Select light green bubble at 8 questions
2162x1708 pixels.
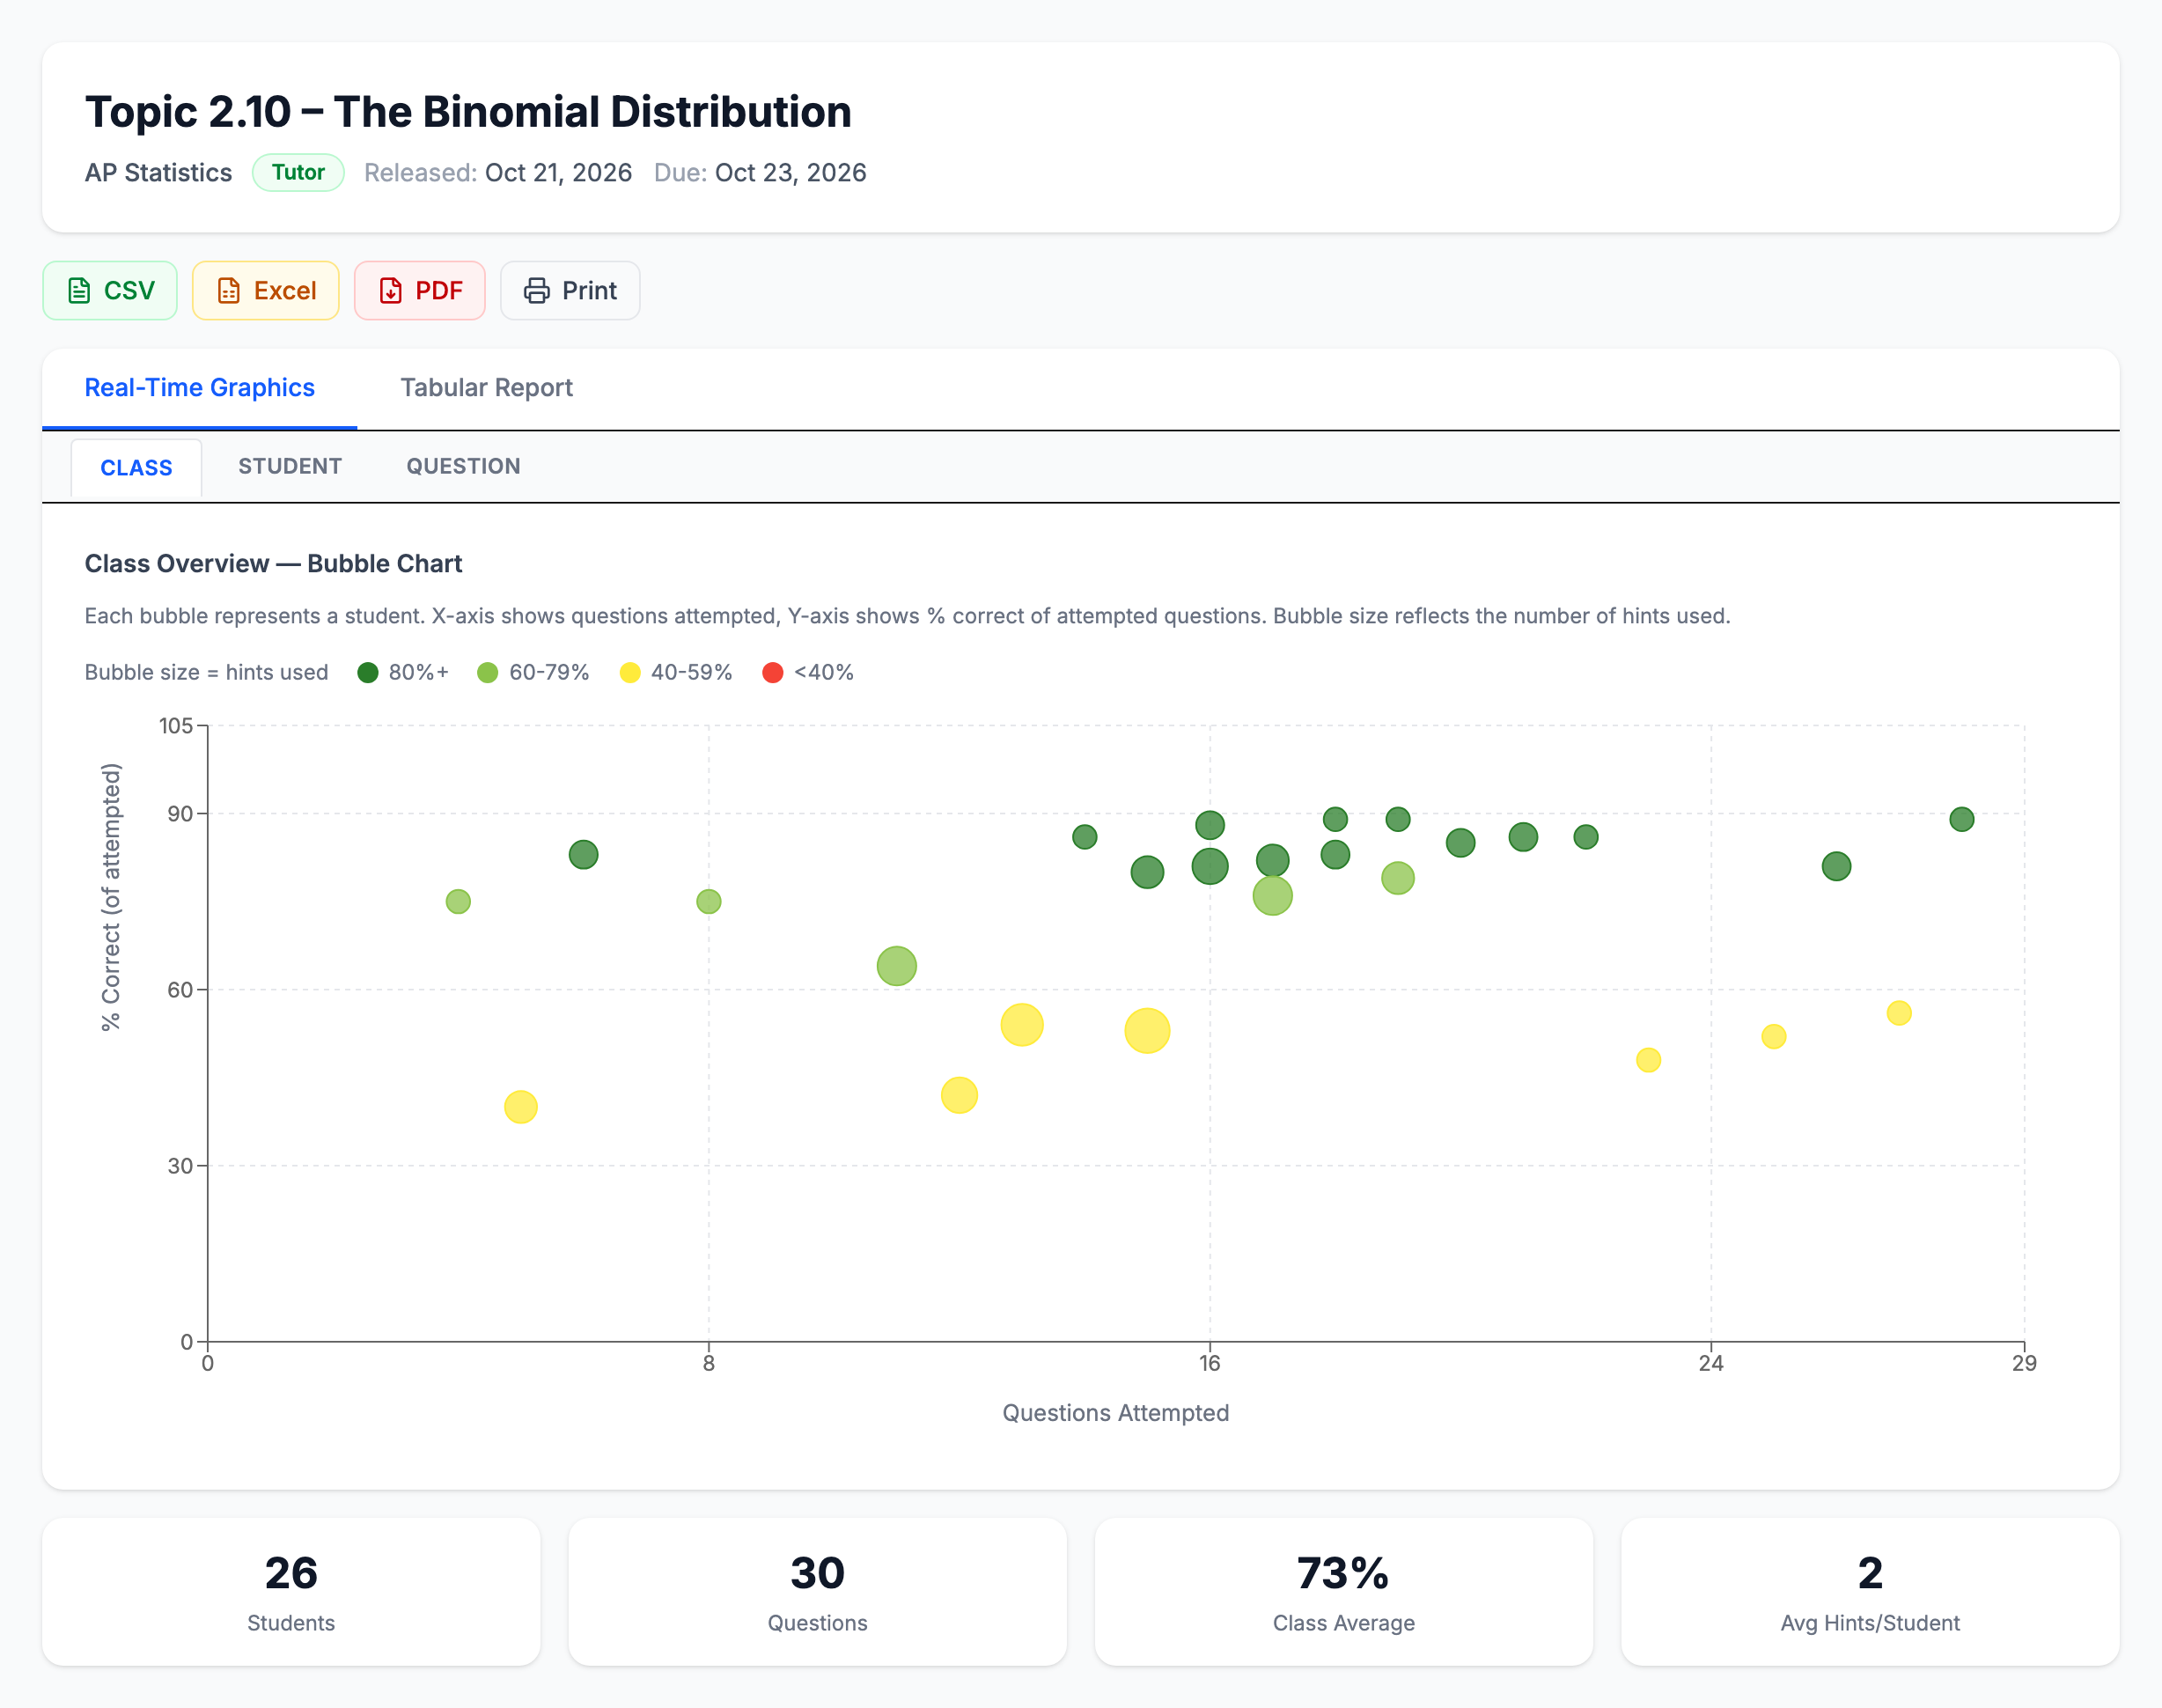(709, 902)
